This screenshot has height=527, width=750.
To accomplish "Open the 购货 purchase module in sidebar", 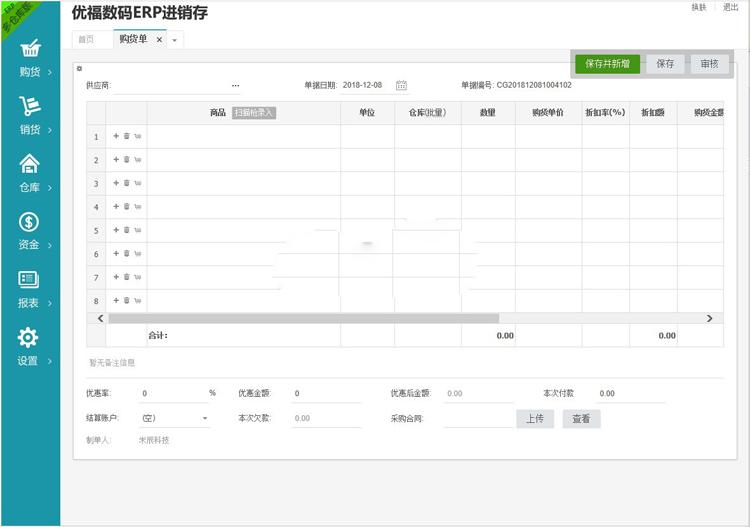I will tap(30, 58).
